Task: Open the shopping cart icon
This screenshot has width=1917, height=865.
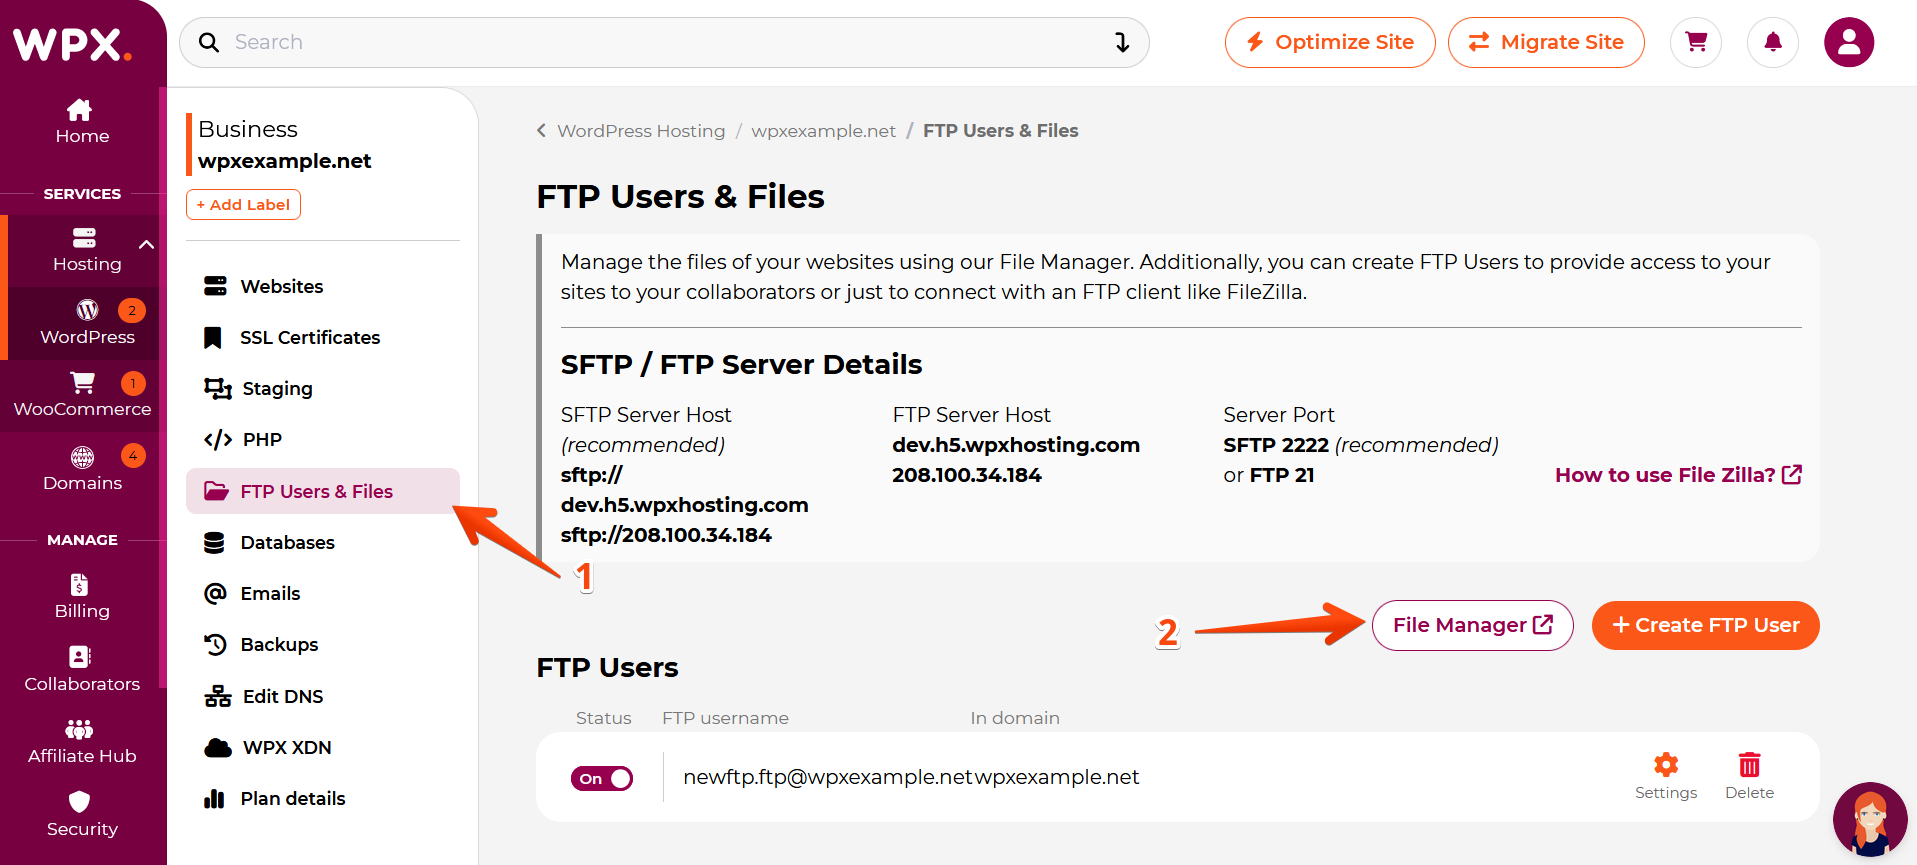Action: [x=1696, y=42]
